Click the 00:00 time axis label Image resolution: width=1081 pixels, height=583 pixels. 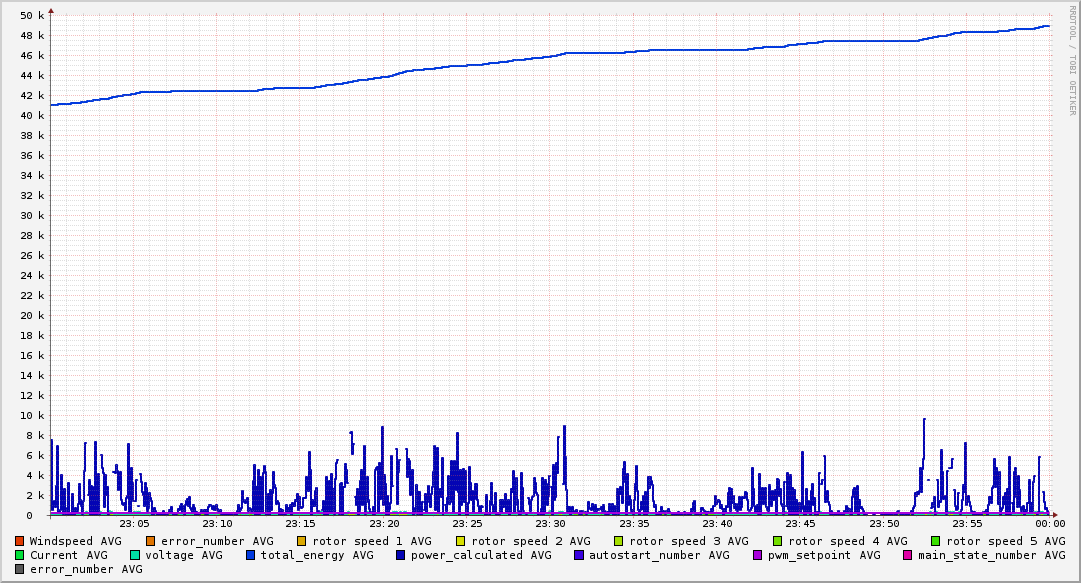pos(1050,523)
